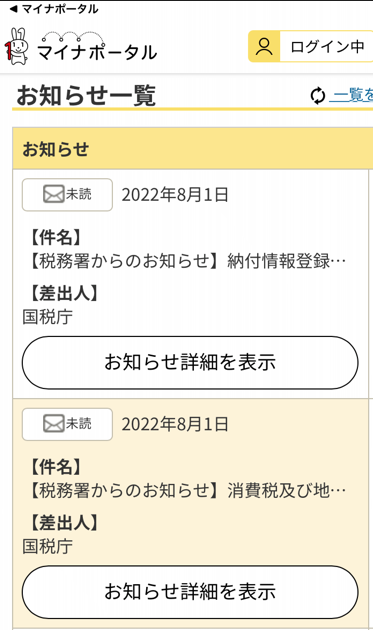Click the お知らせ section header bar
Image resolution: width=373 pixels, height=630 pixels.
point(193,149)
